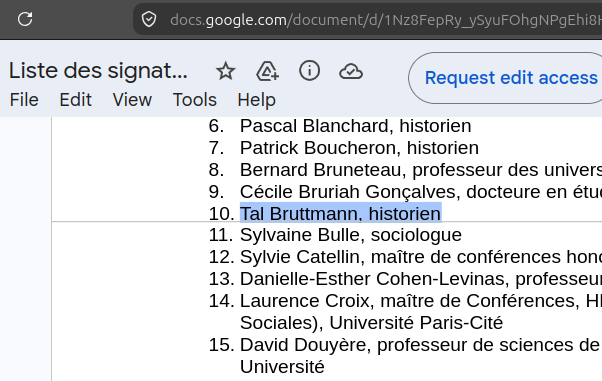This screenshot has height=381, width=602.
Task: Open the View menu
Action: click(x=132, y=100)
